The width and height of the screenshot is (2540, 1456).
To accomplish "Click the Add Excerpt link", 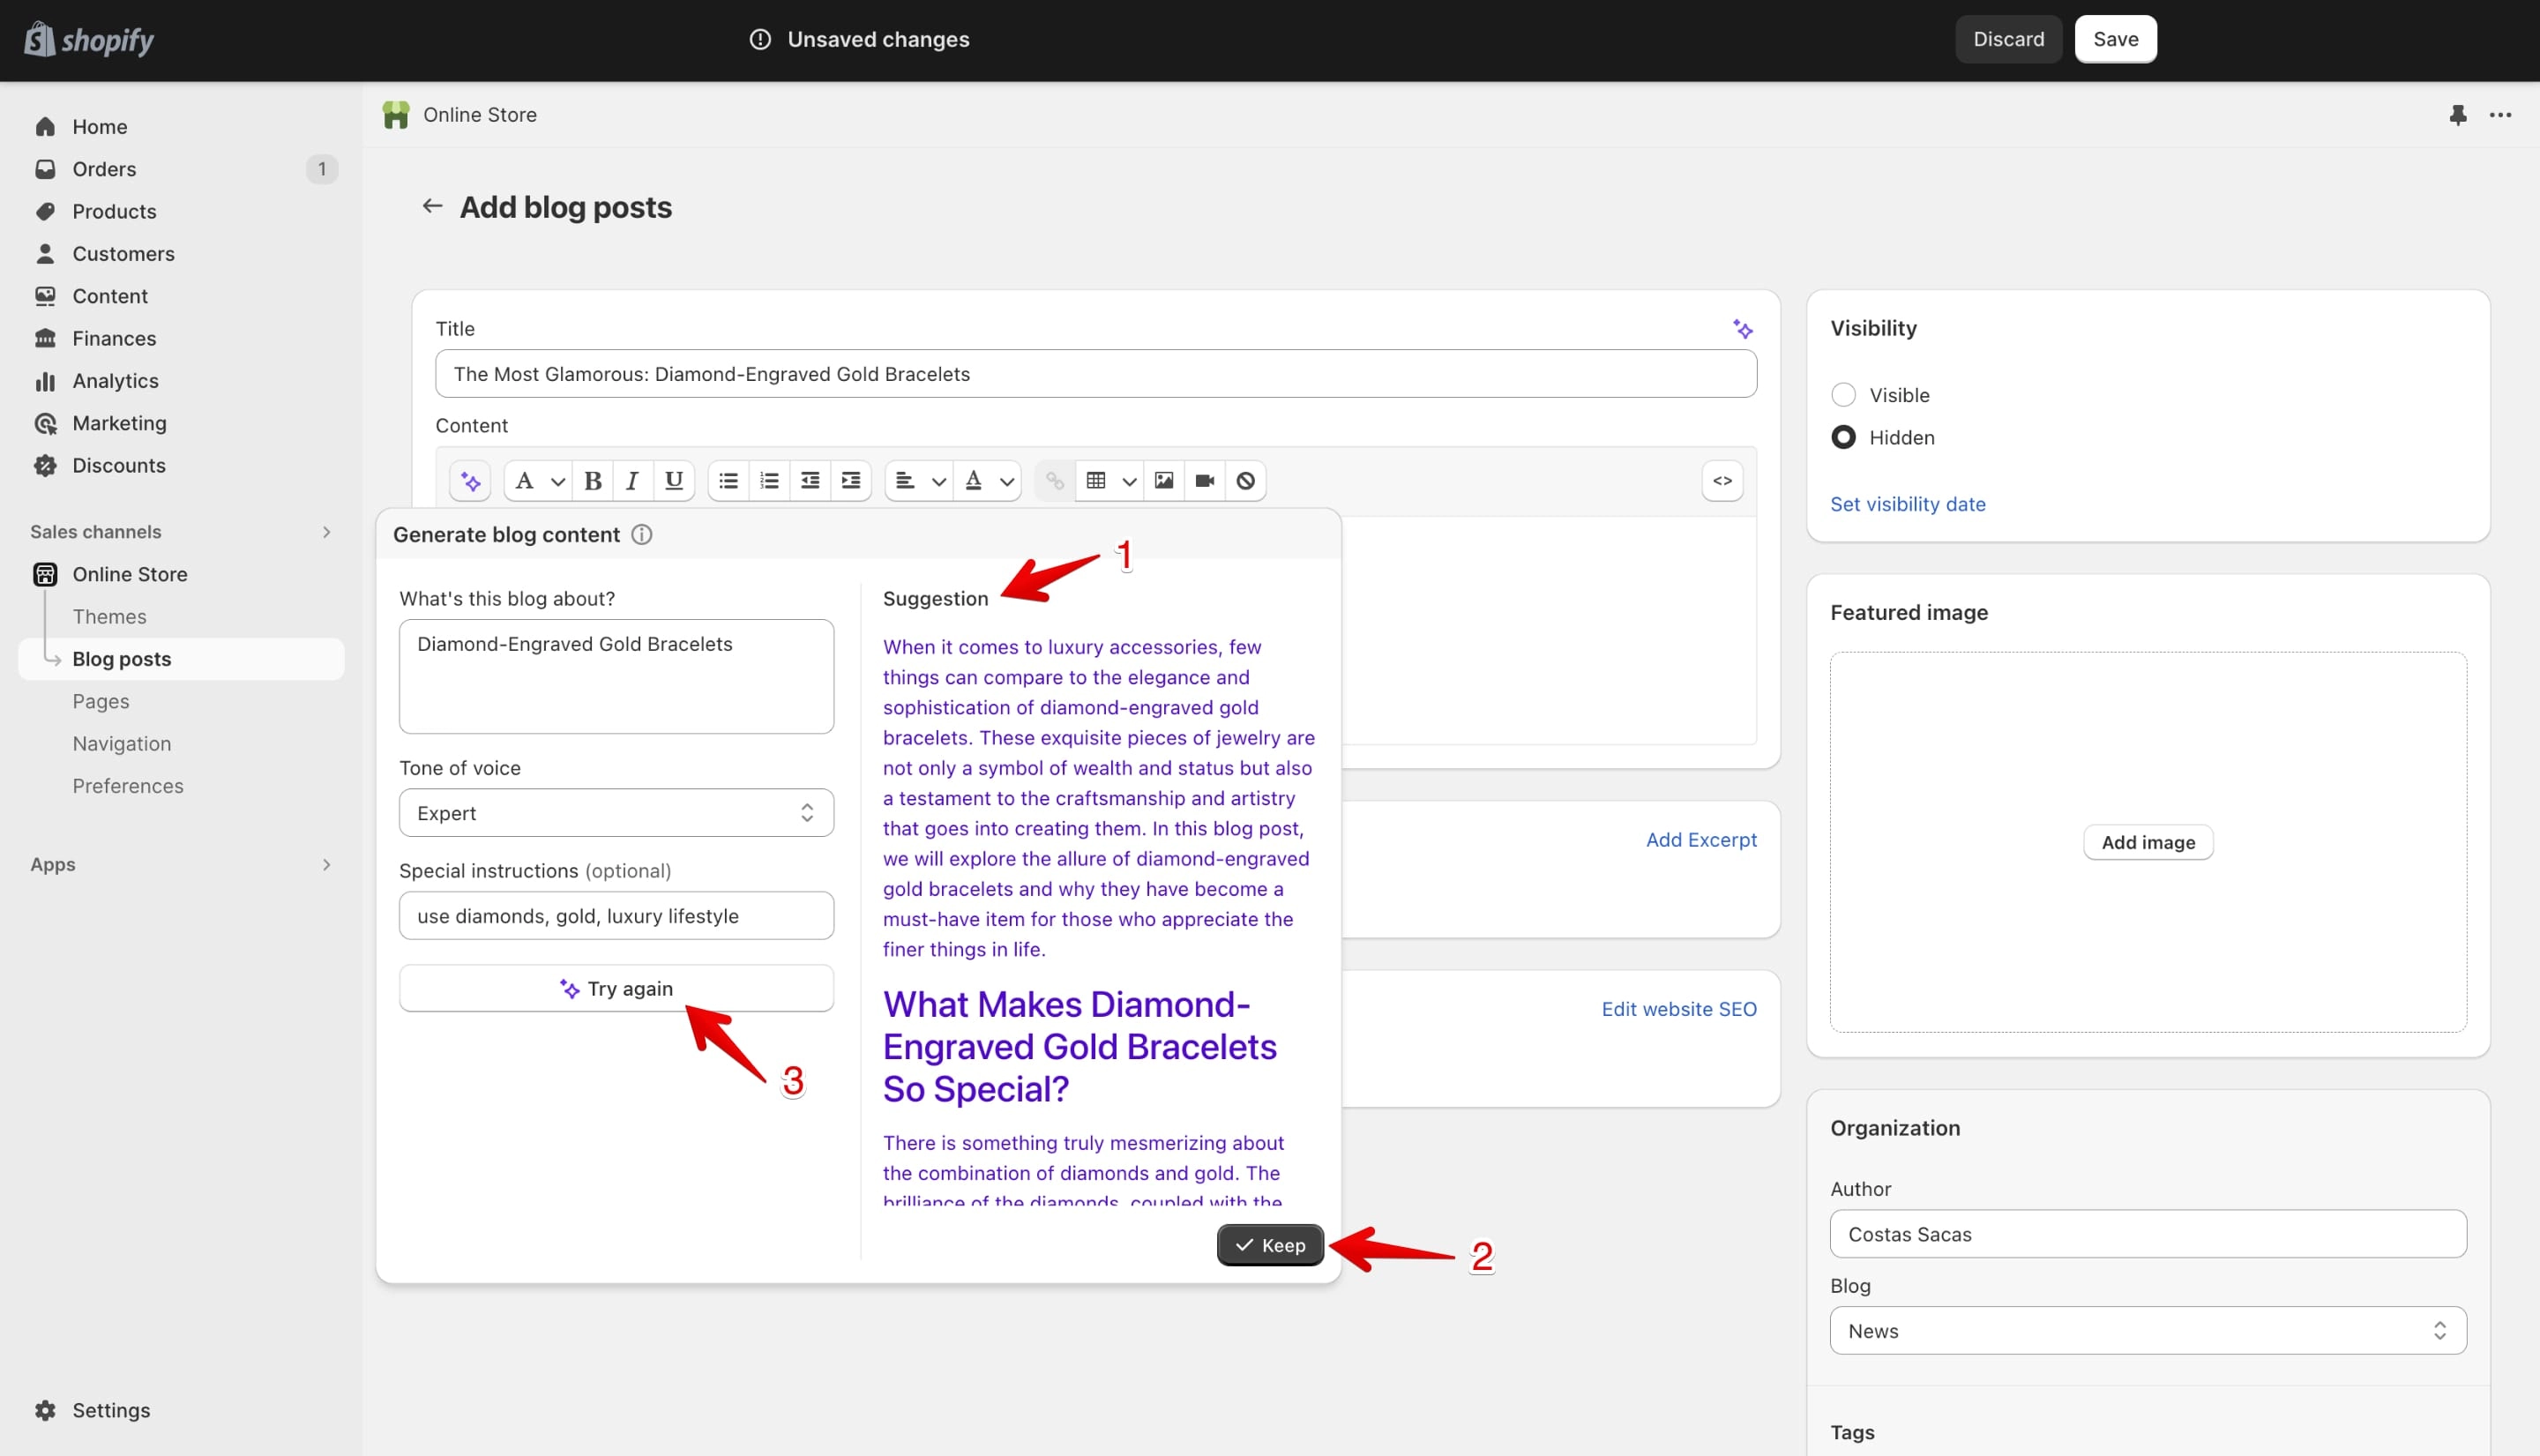I will pos(1701,840).
